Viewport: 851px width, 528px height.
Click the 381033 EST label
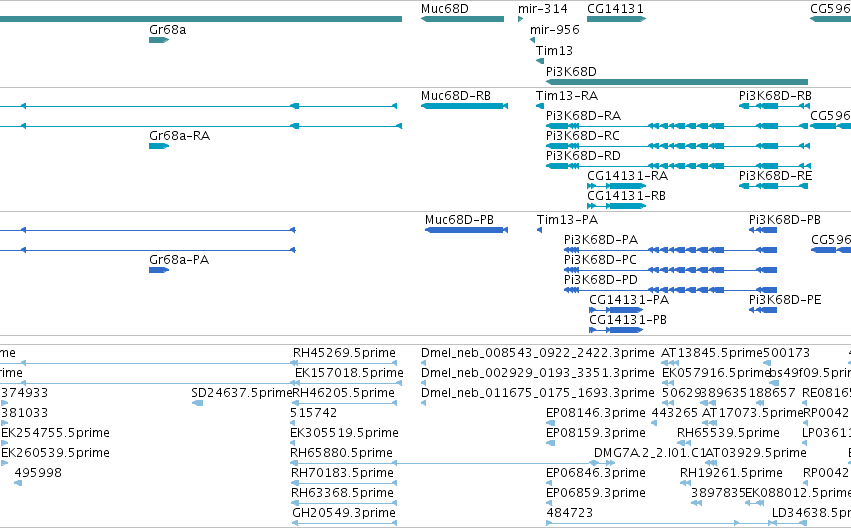(24, 413)
